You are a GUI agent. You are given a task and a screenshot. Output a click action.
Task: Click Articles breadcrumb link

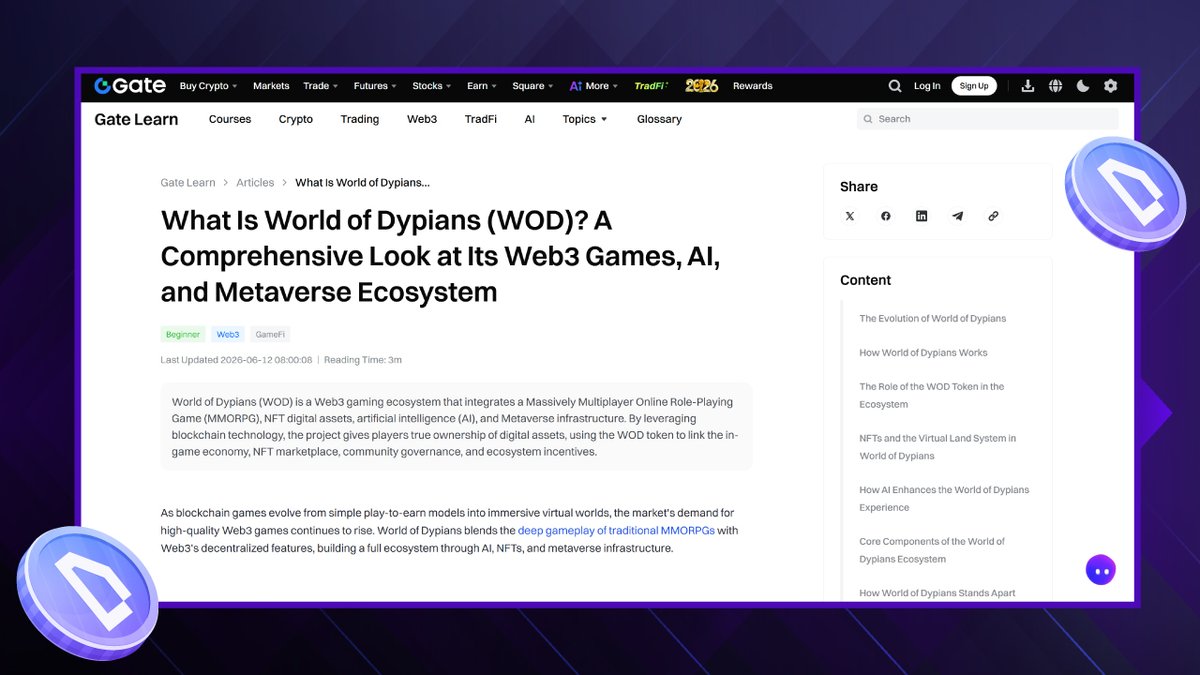point(255,183)
